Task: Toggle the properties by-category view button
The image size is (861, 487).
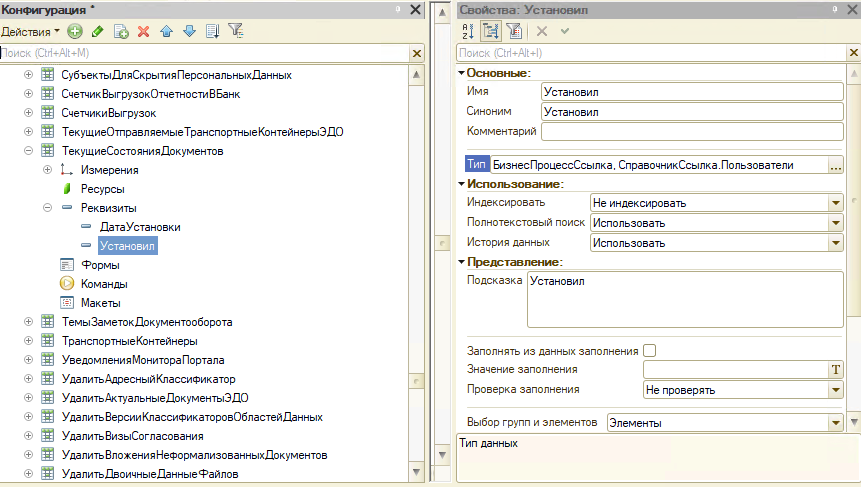Action: (x=491, y=31)
